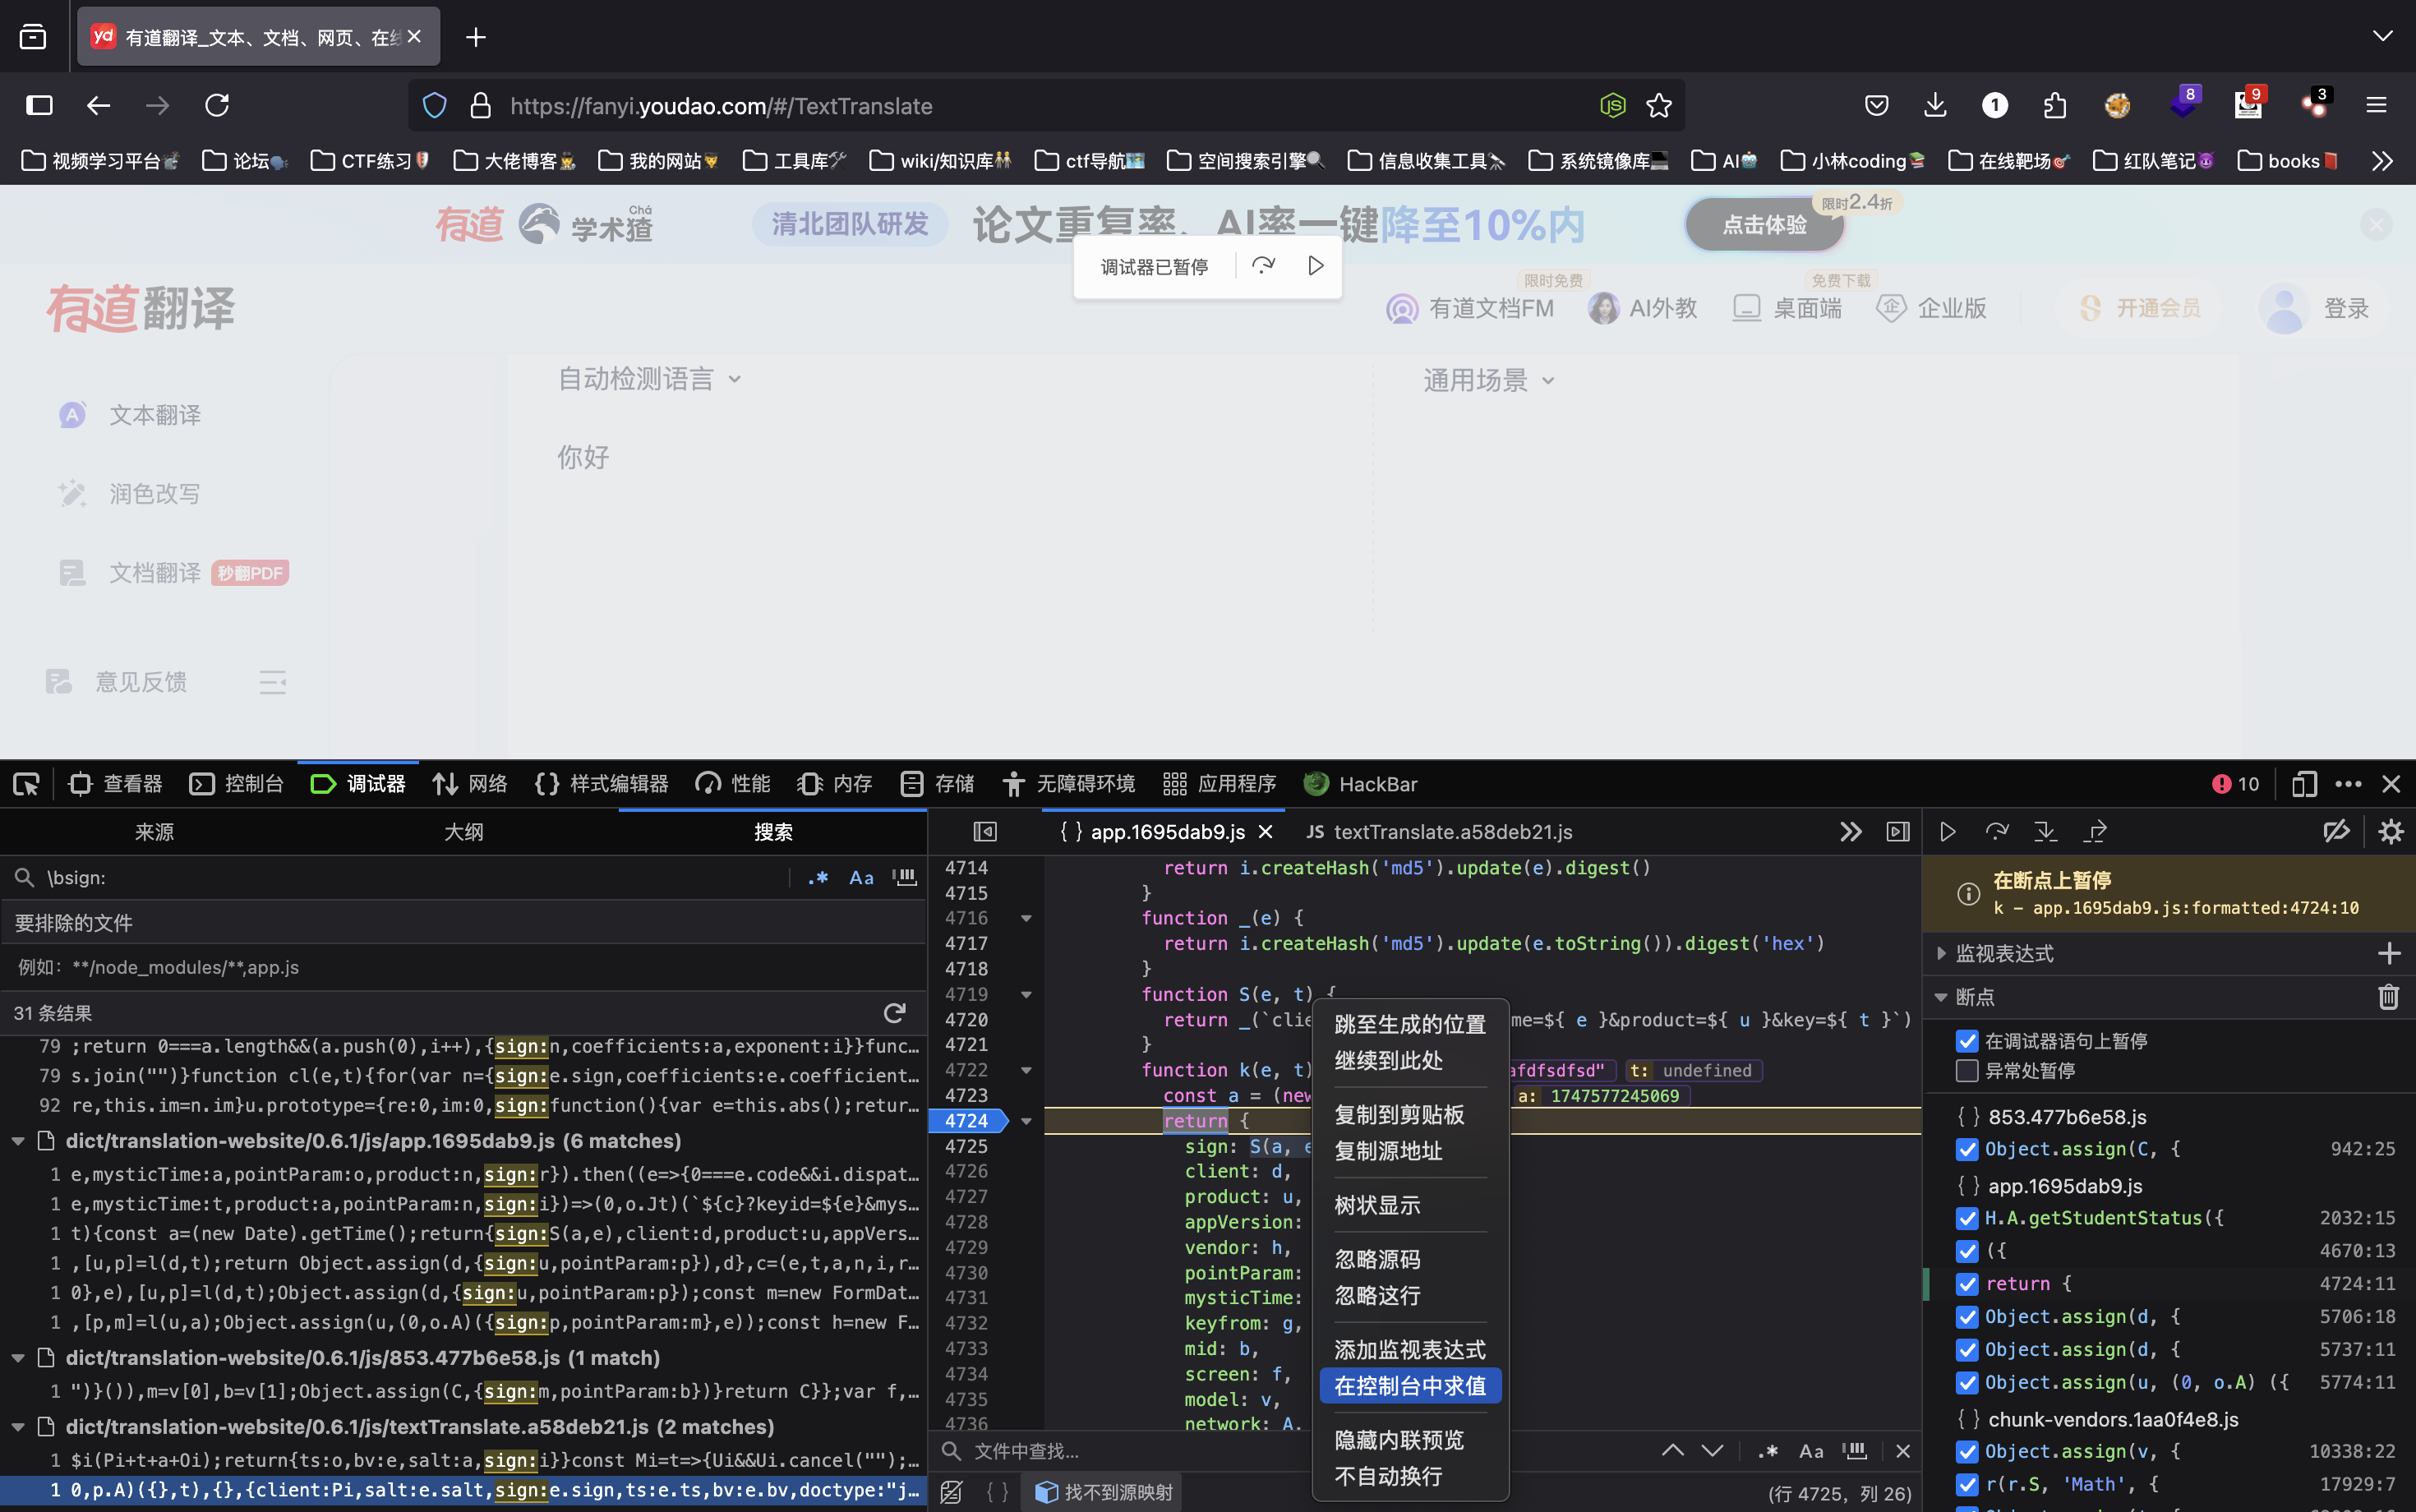Toggle regex mode in the search panel

pos(818,877)
